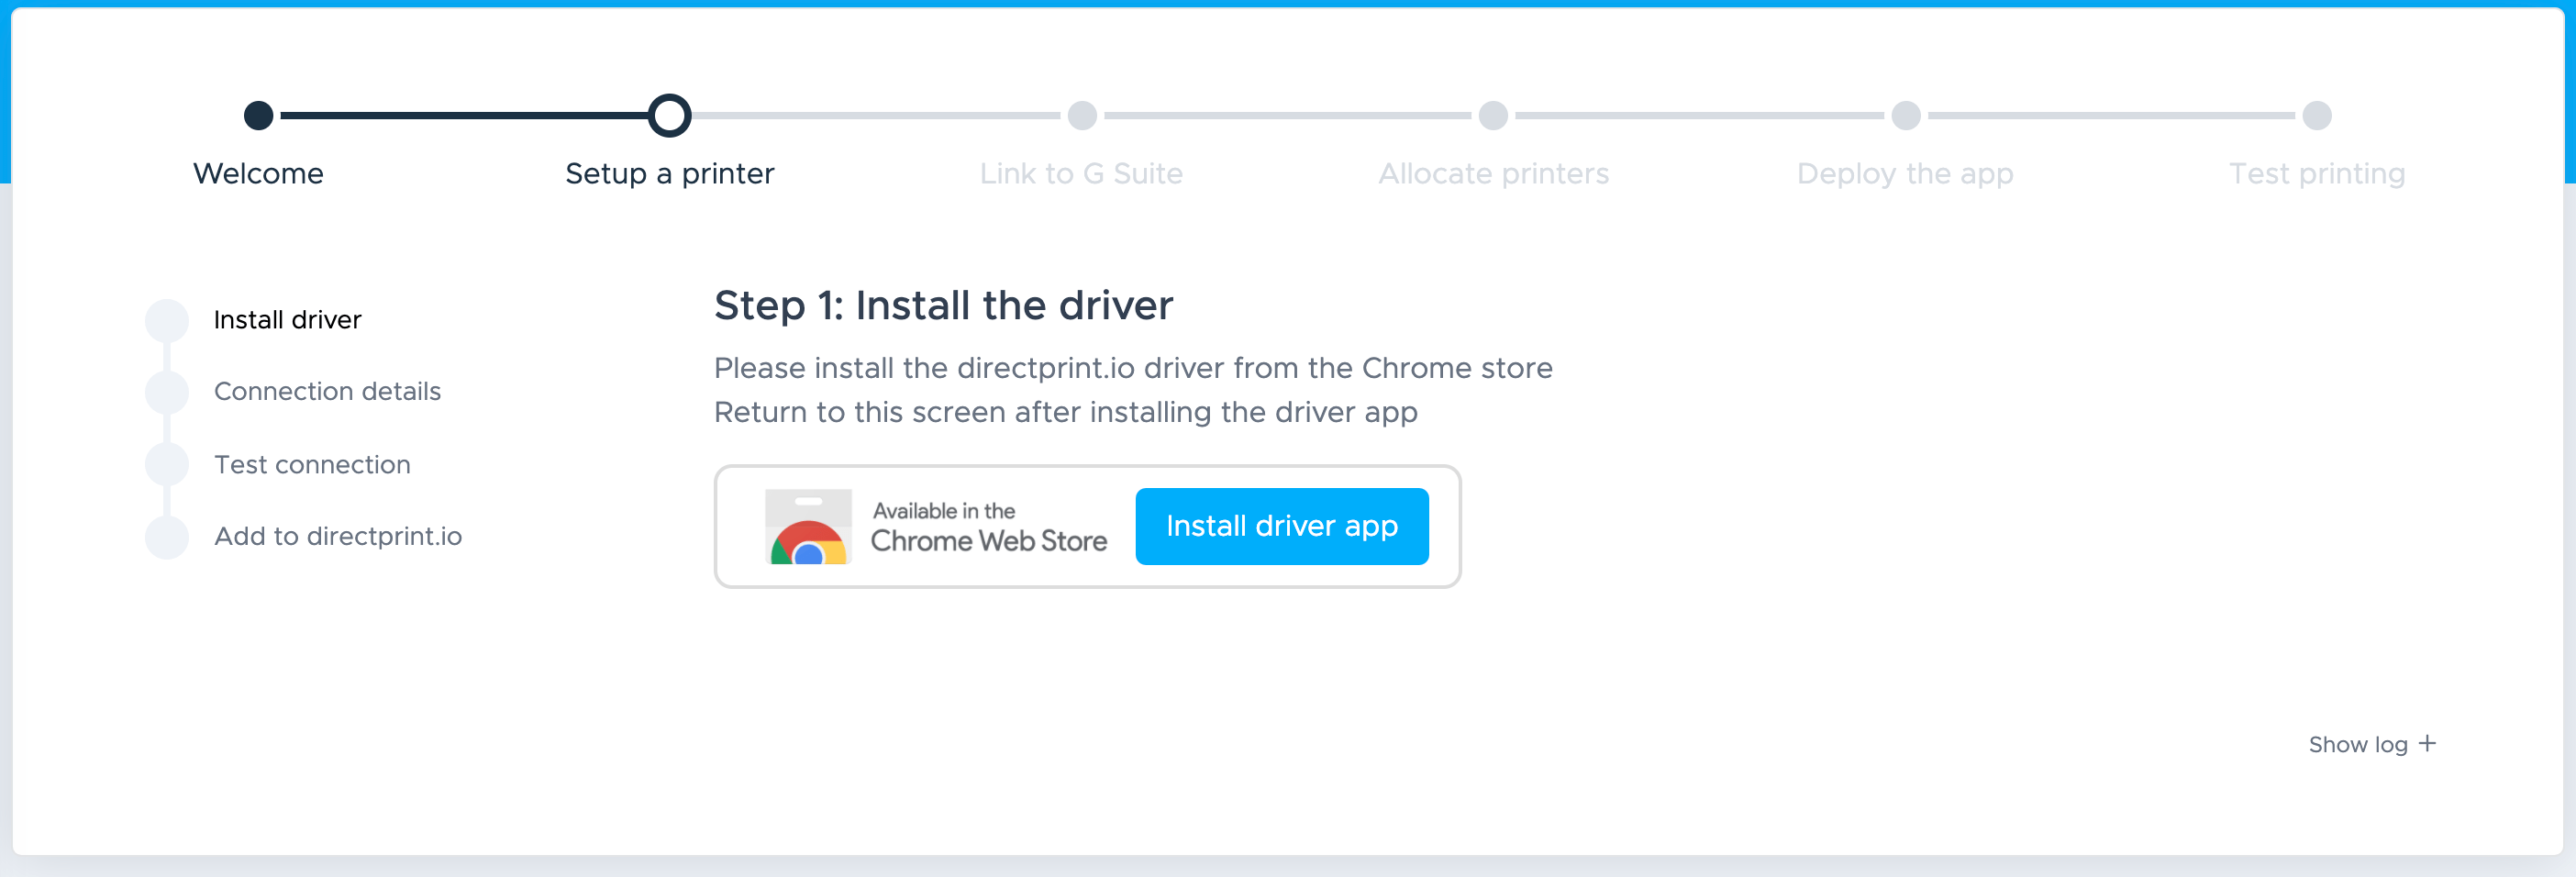The height and width of the screenshot is (877, 2576).
Task: Click the Test connection sub-step circle
Action: click(x=167, y=465)
